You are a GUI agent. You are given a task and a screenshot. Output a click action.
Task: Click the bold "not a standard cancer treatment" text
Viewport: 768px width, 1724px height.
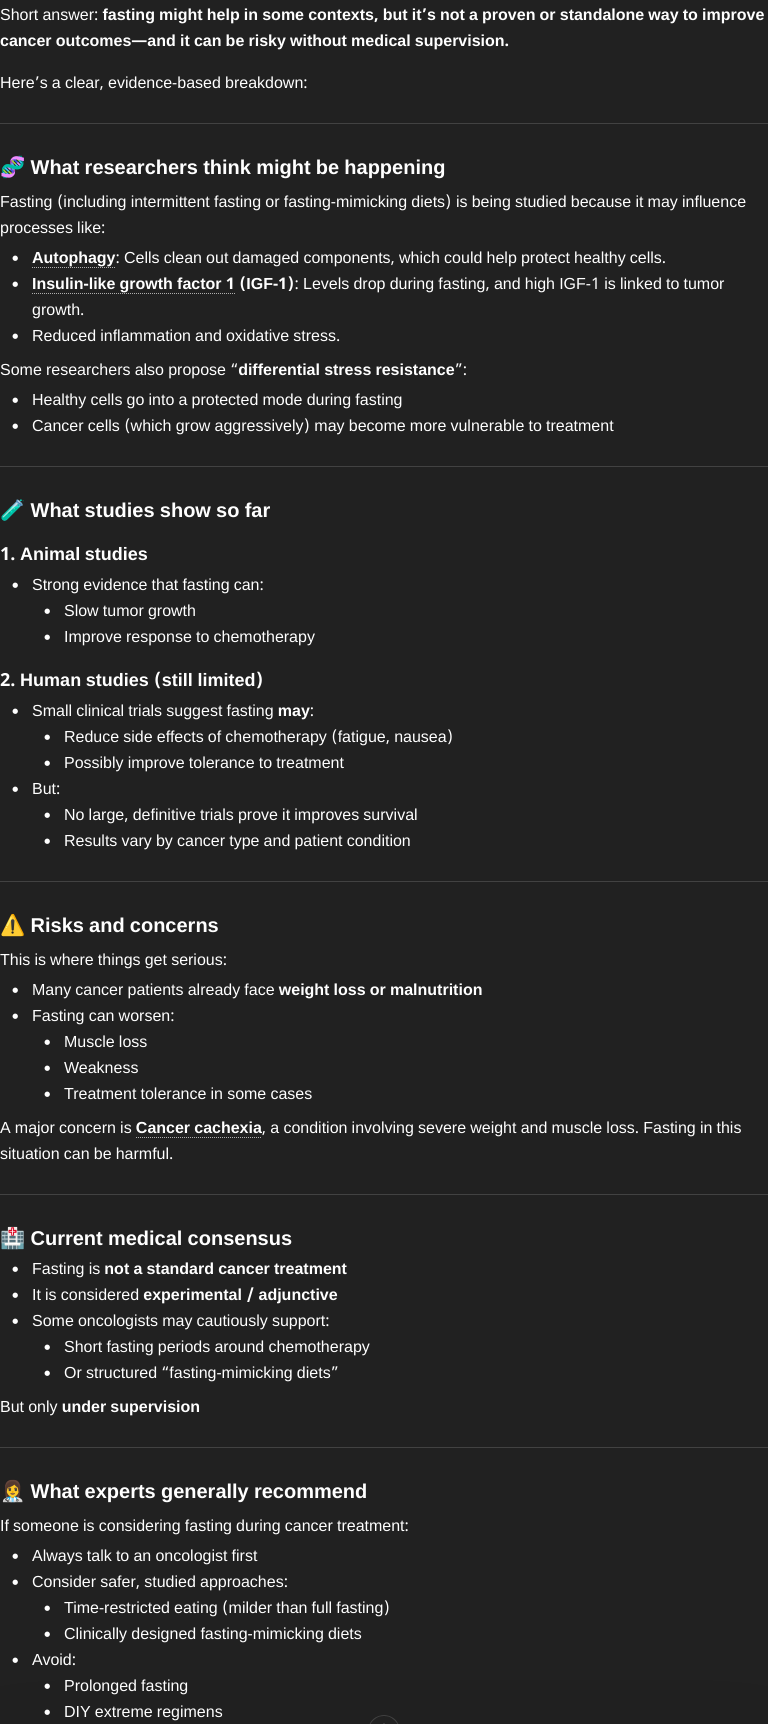[x=225, y=1269]
